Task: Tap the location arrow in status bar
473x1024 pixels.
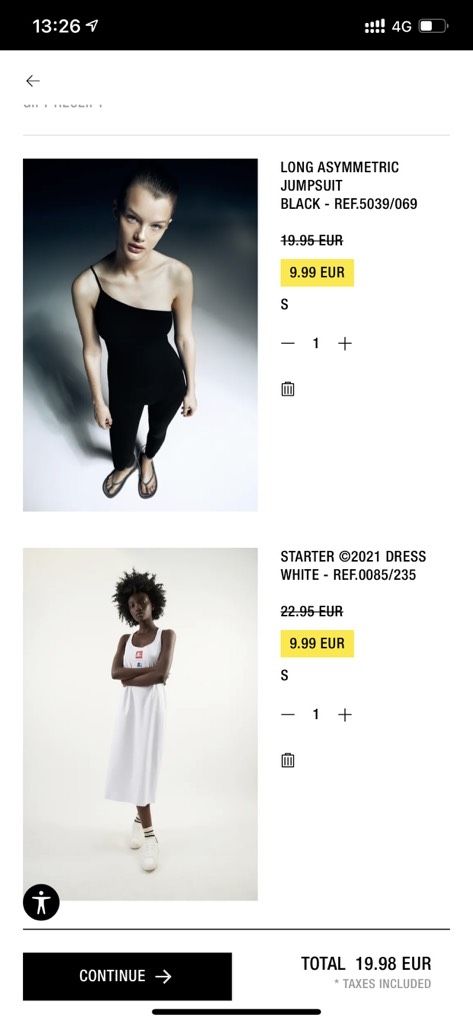Action: 92,25
